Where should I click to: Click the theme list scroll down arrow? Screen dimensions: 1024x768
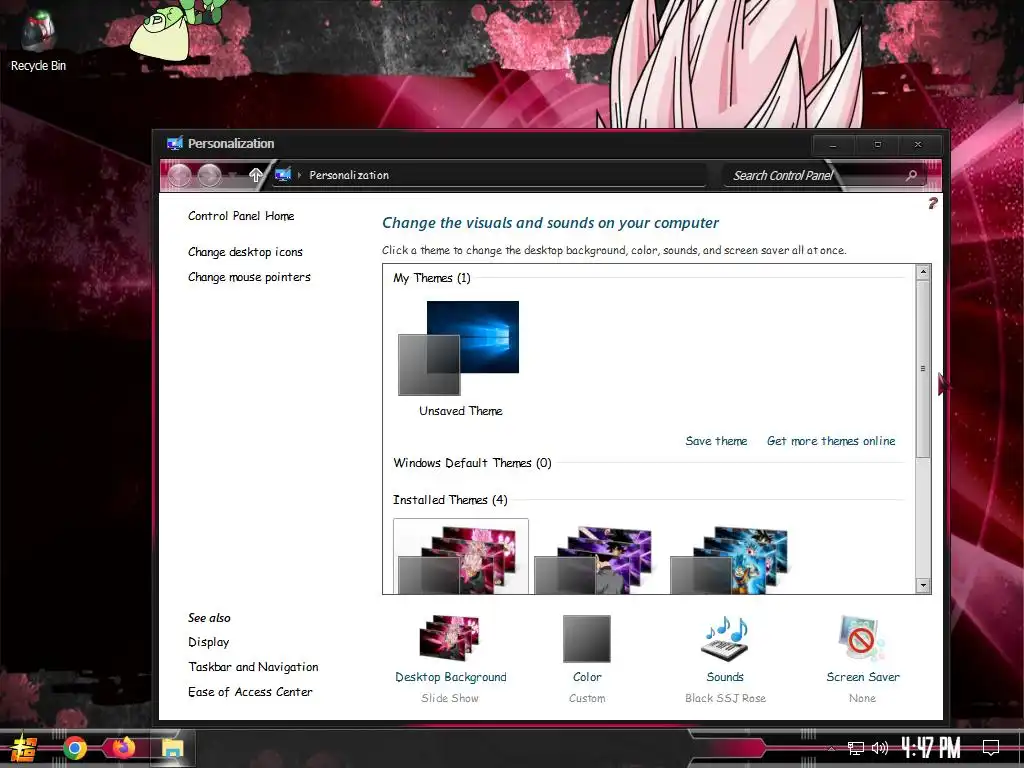[923, 585]
